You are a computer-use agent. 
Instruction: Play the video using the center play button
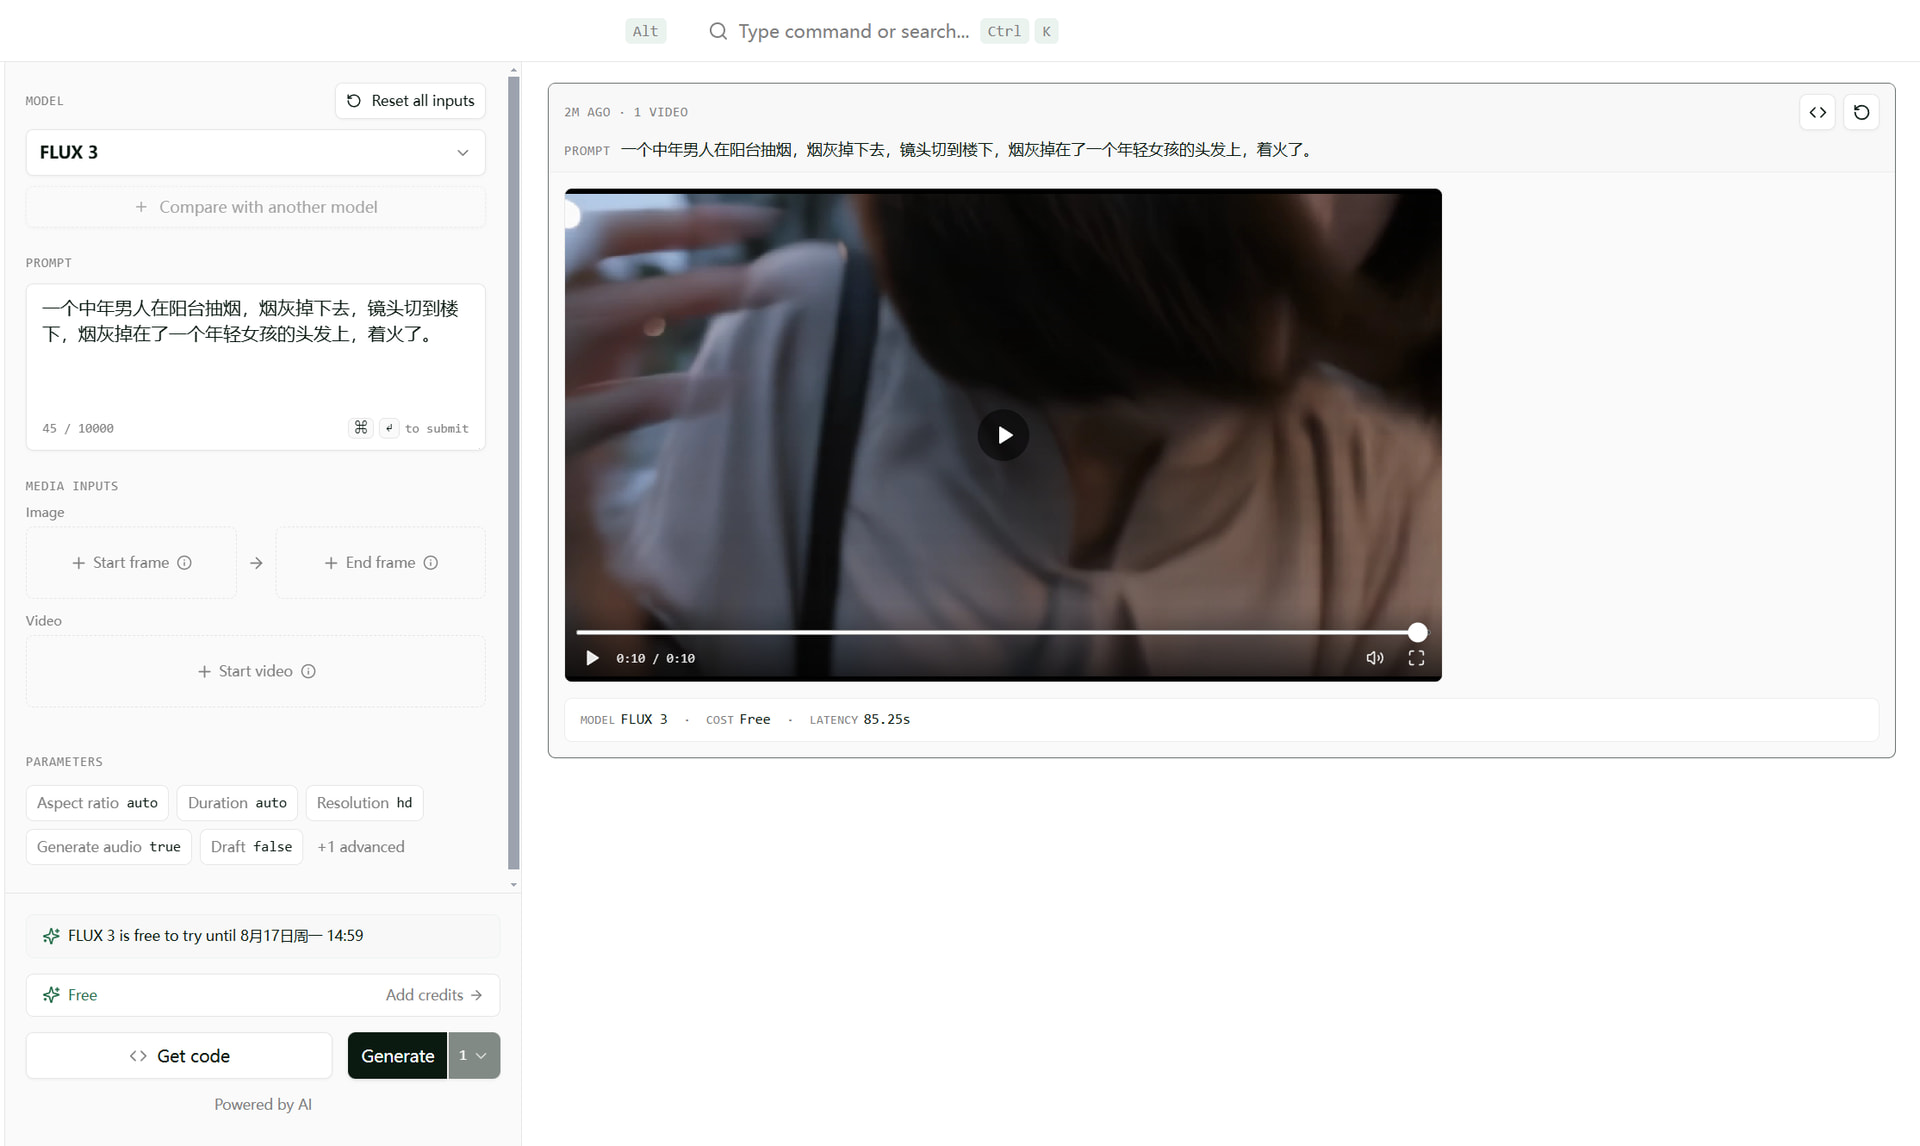tap(1003, 435)
